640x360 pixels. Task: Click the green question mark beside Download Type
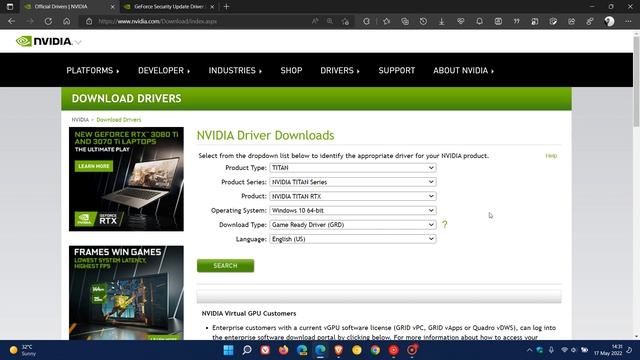pyautogui.click(x=444, y=224)
